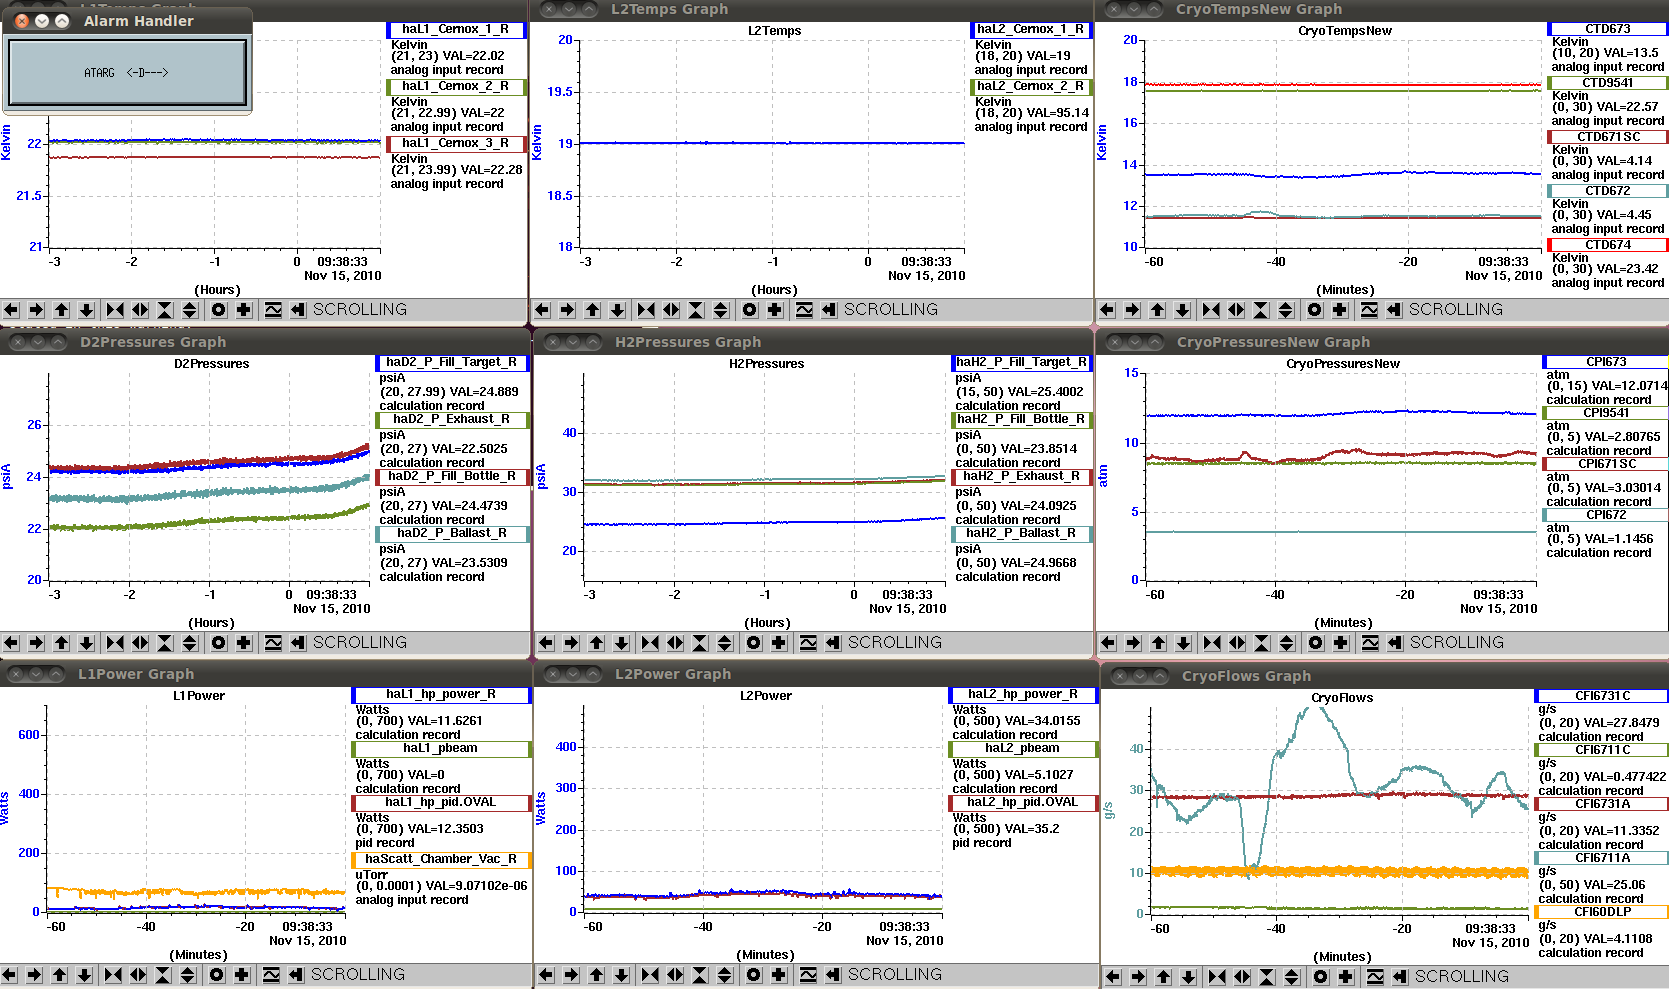Pan left arrow in L1Temps graph toolbar
Screen dimensions: 1669x989
pos(11,310)
